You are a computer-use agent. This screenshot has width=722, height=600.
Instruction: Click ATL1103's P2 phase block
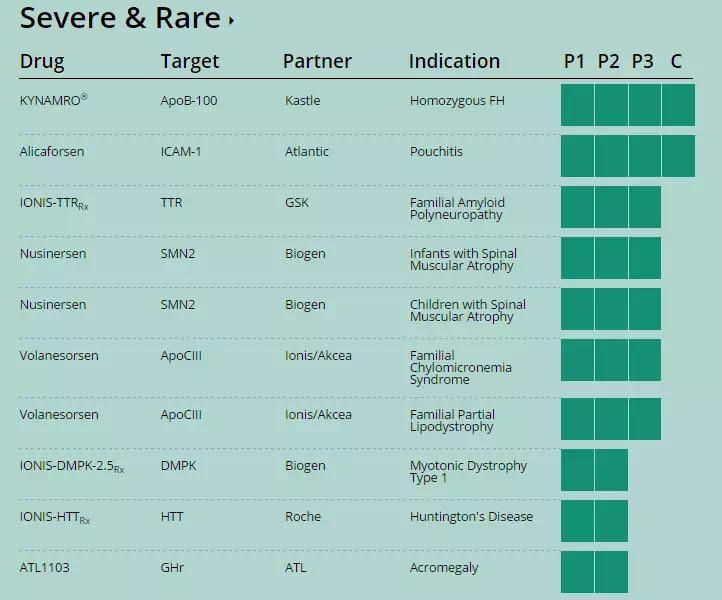(611, 572)
